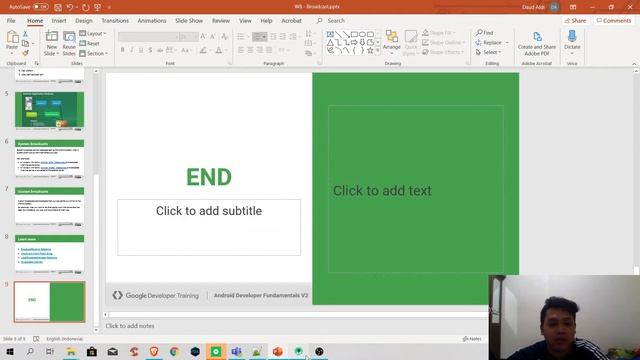Open the File menu

coord(11,20)
